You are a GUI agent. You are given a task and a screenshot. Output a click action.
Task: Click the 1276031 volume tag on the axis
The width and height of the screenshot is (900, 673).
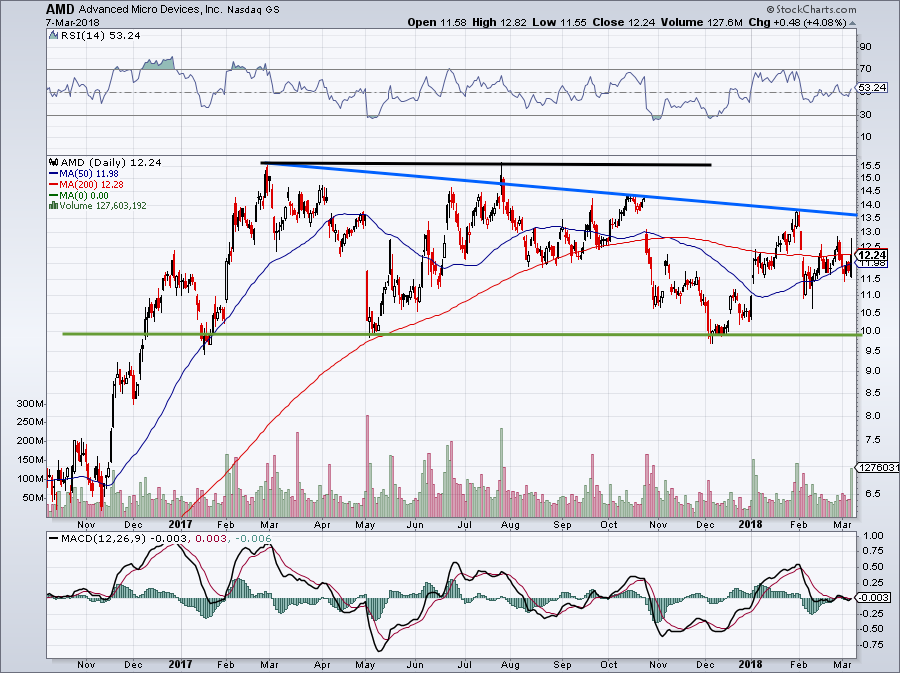pyautogui.click(x=878, y=468)
